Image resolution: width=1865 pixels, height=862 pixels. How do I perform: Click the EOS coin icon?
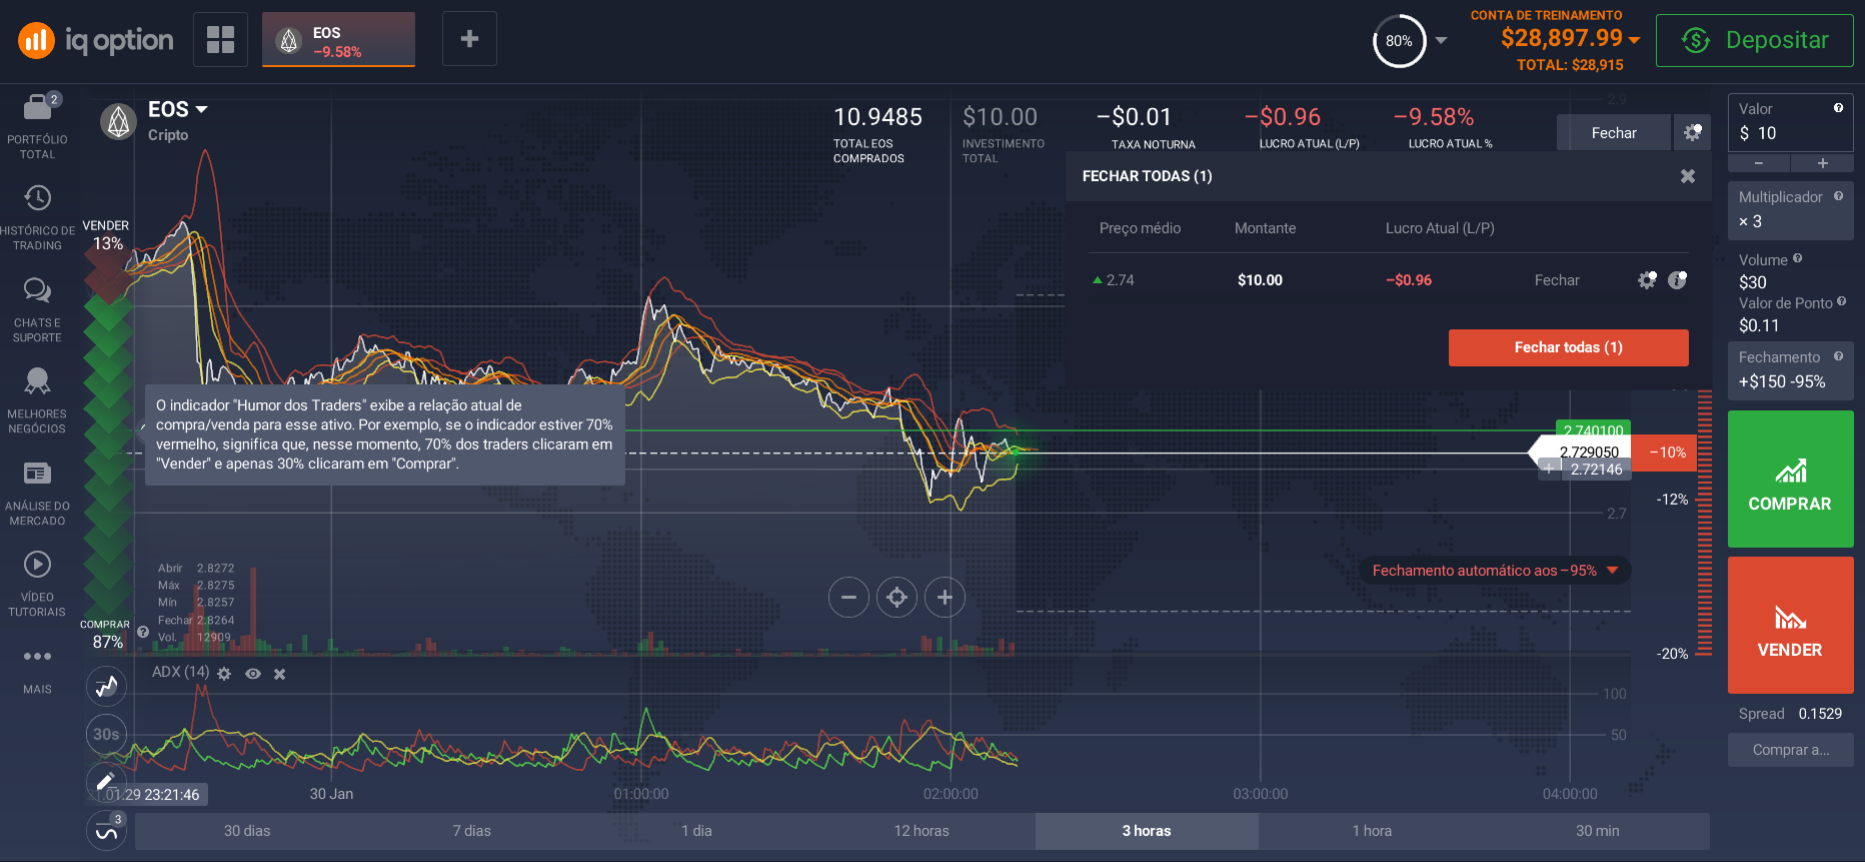pyautogui.click(x=118, y=122)
